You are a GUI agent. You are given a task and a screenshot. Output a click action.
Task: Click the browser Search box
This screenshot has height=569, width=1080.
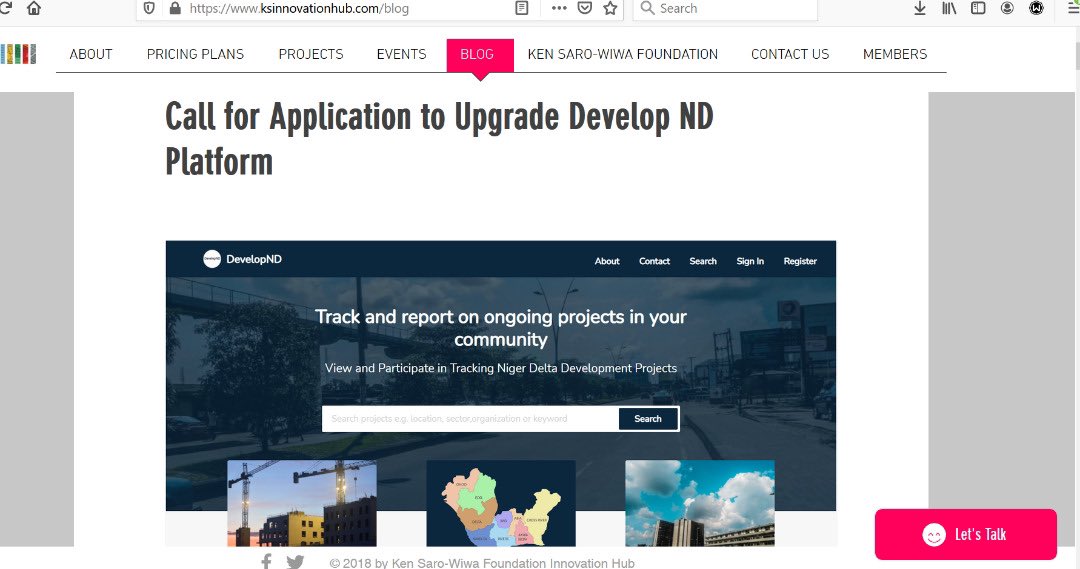pyautogui.click(x=725, y=8)
